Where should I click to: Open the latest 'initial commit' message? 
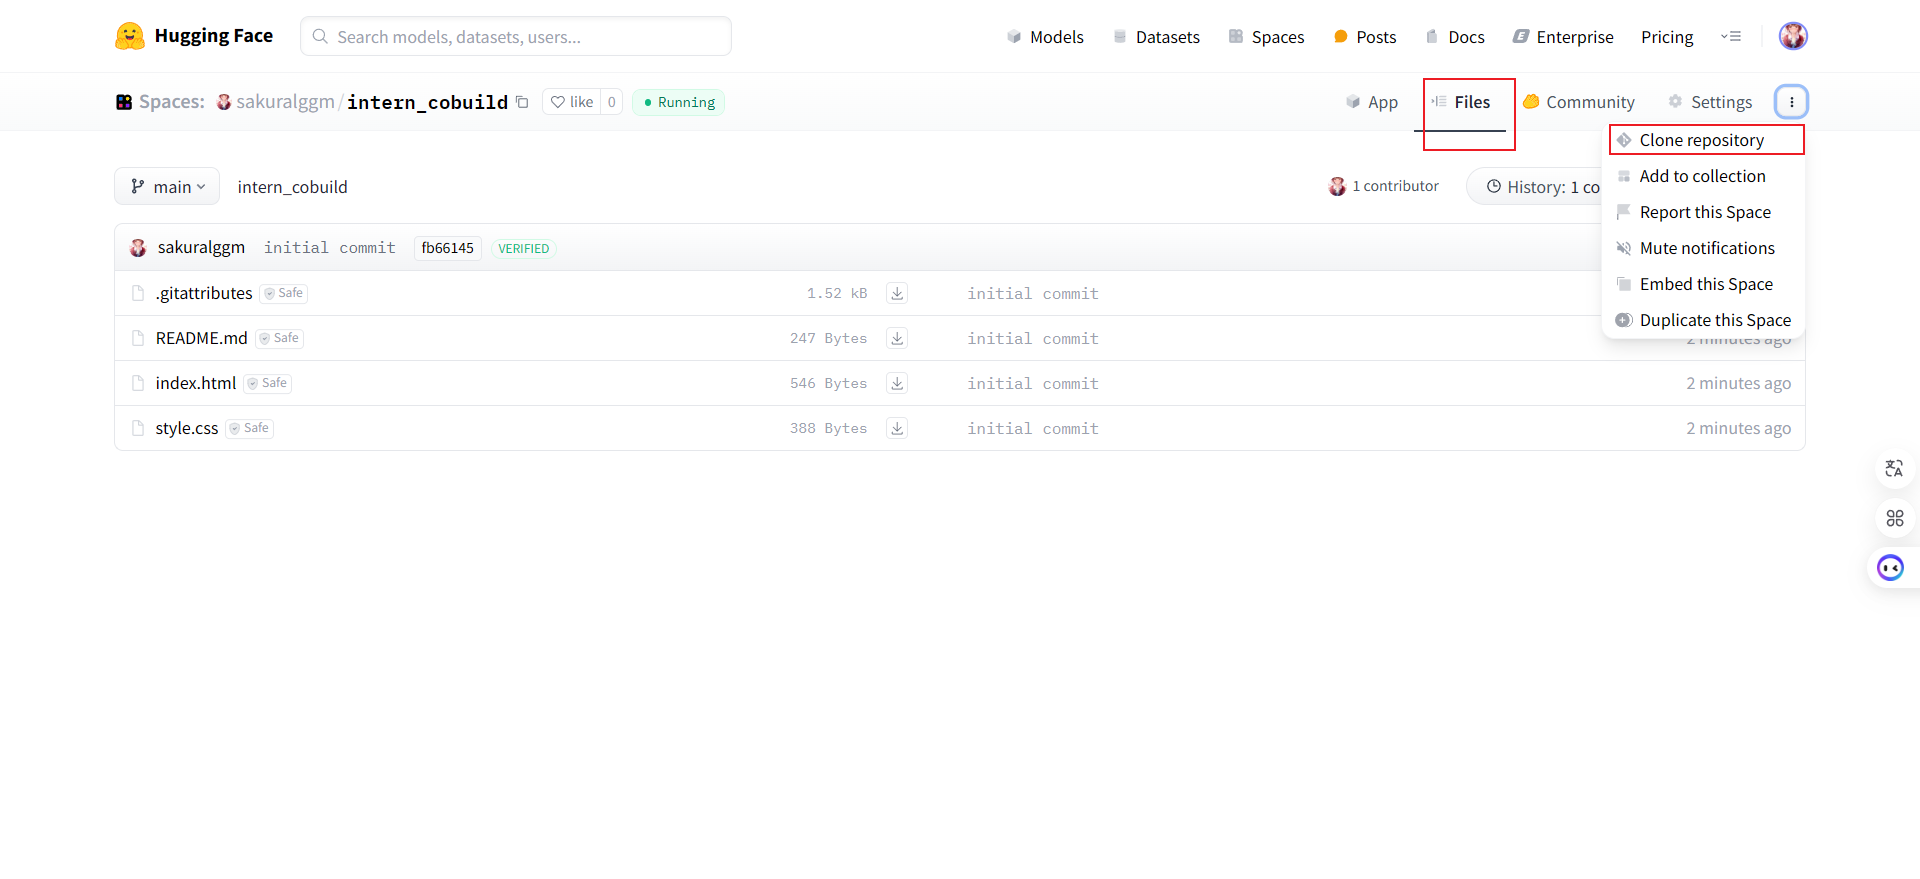coord(330,248)
